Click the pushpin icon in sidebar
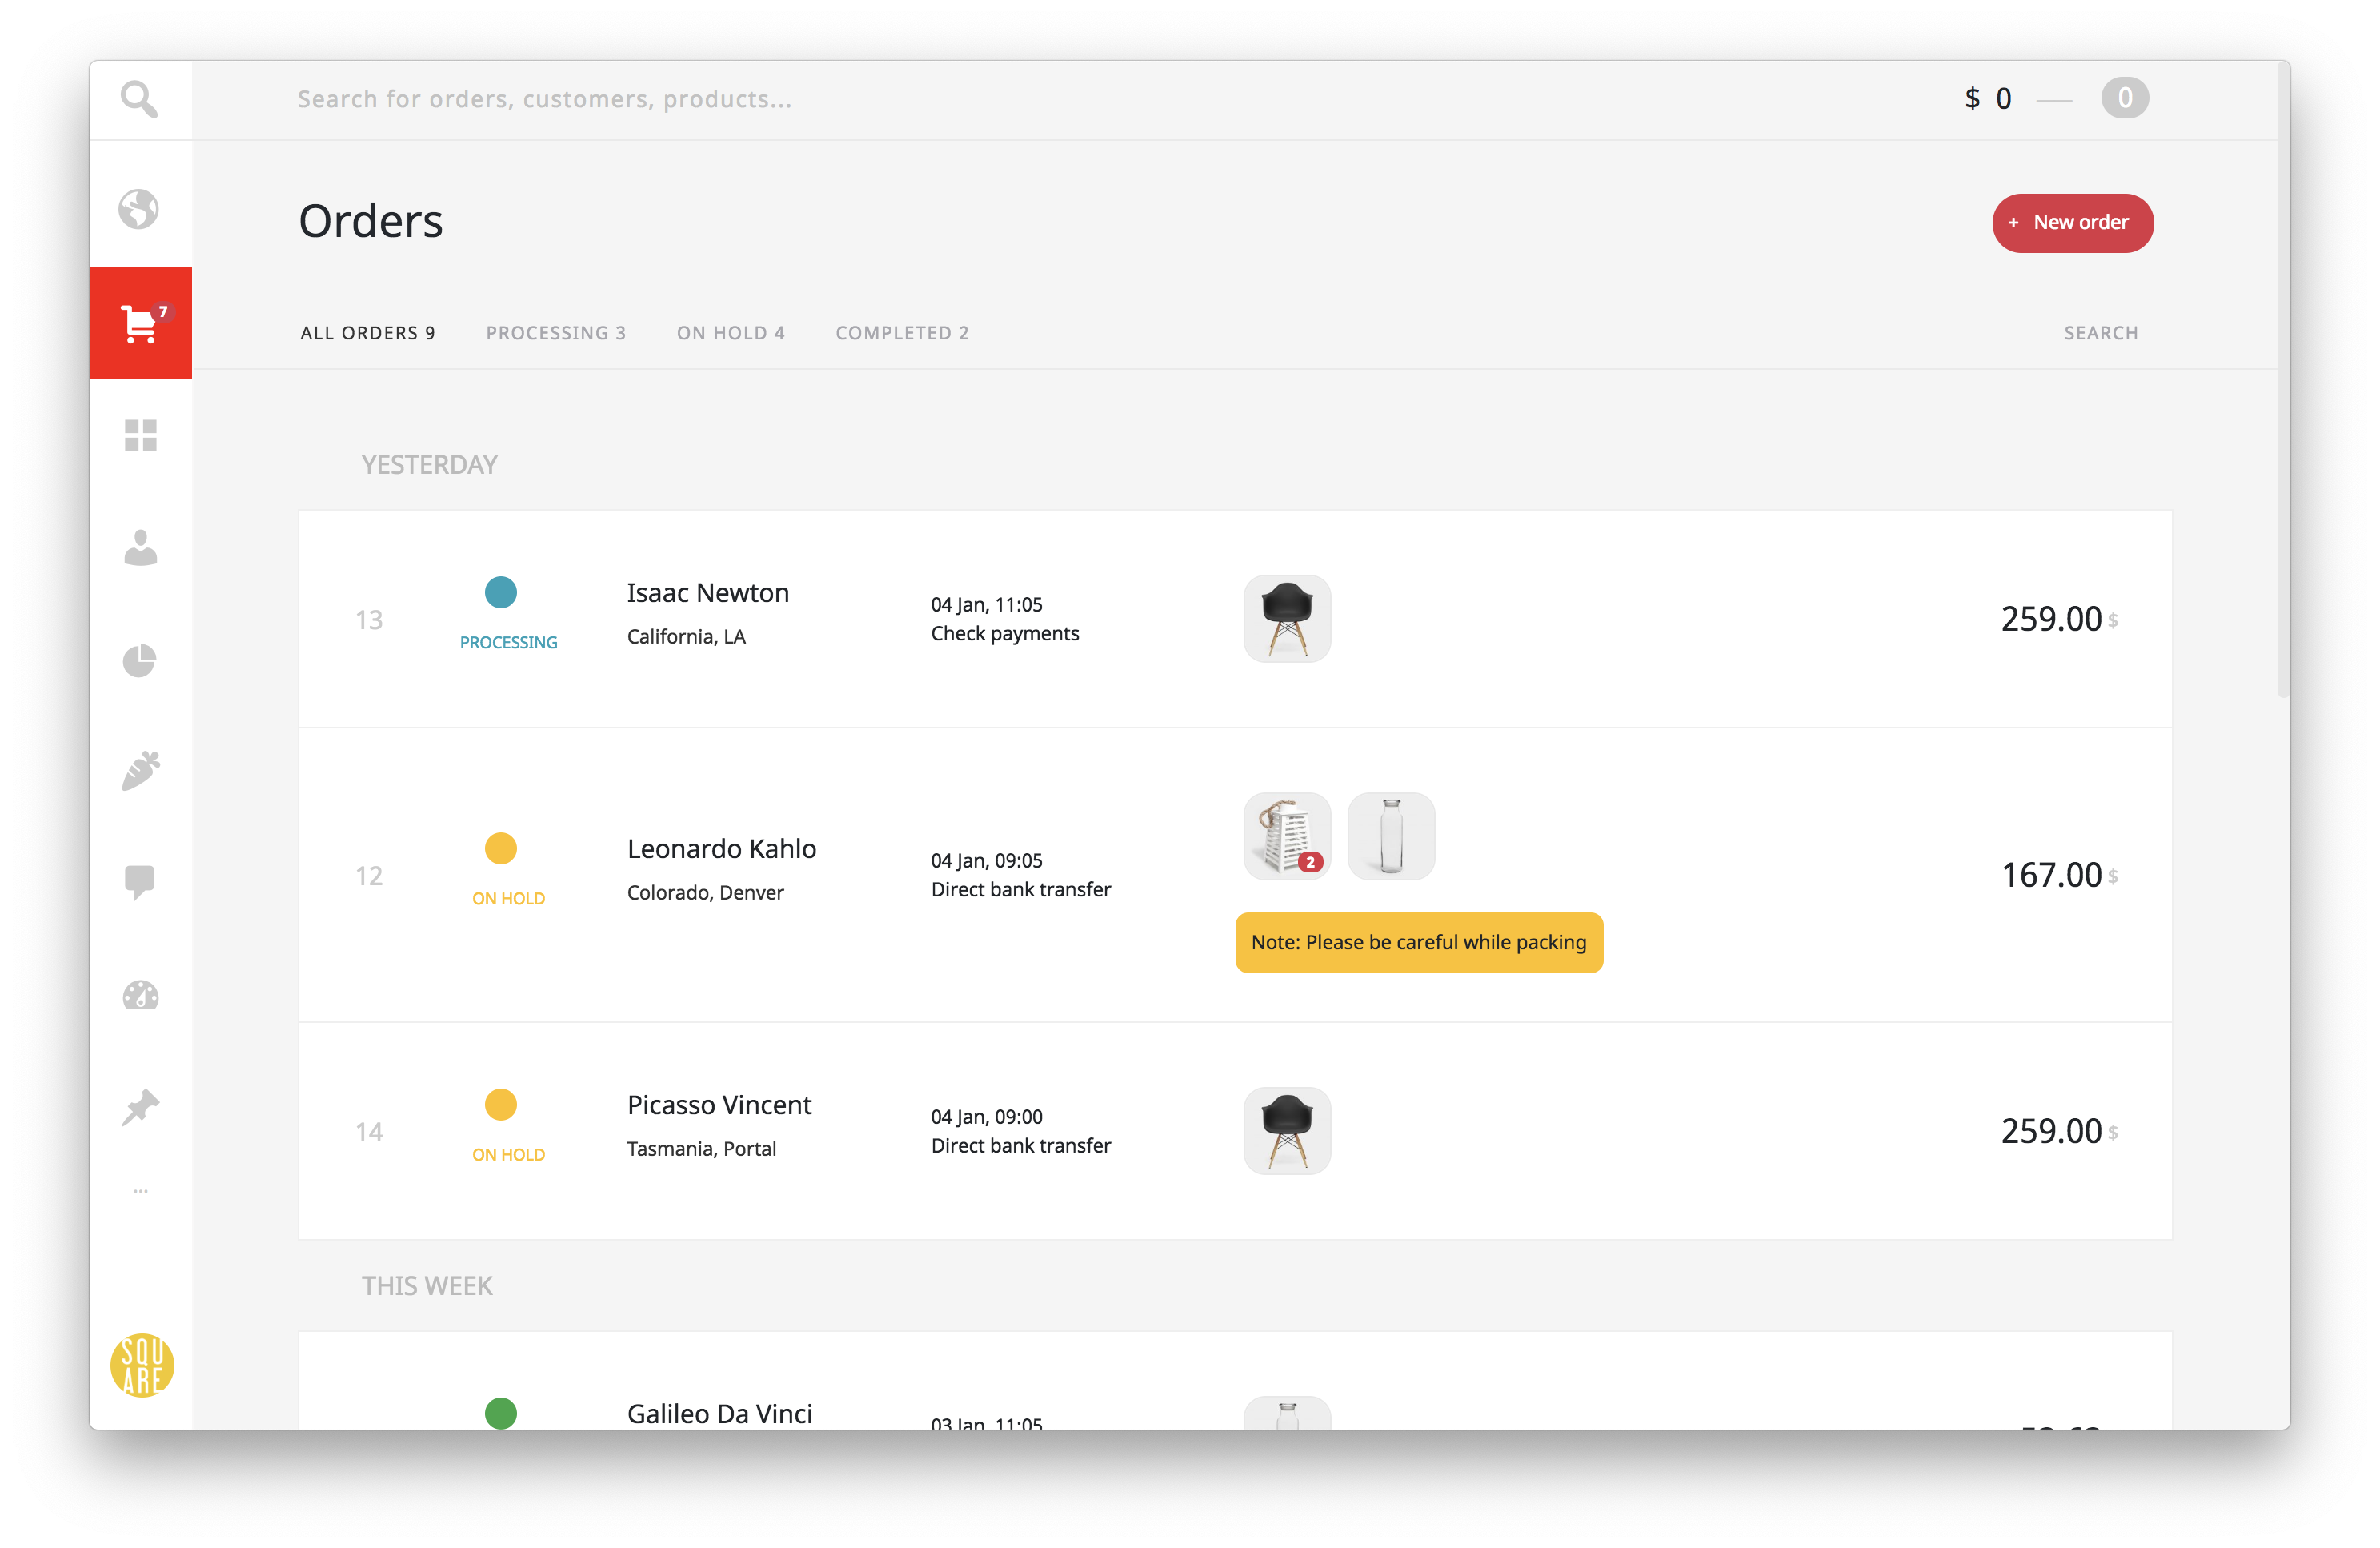This screenshot has width=2380, height=1548. click(x=140, y=1107)
